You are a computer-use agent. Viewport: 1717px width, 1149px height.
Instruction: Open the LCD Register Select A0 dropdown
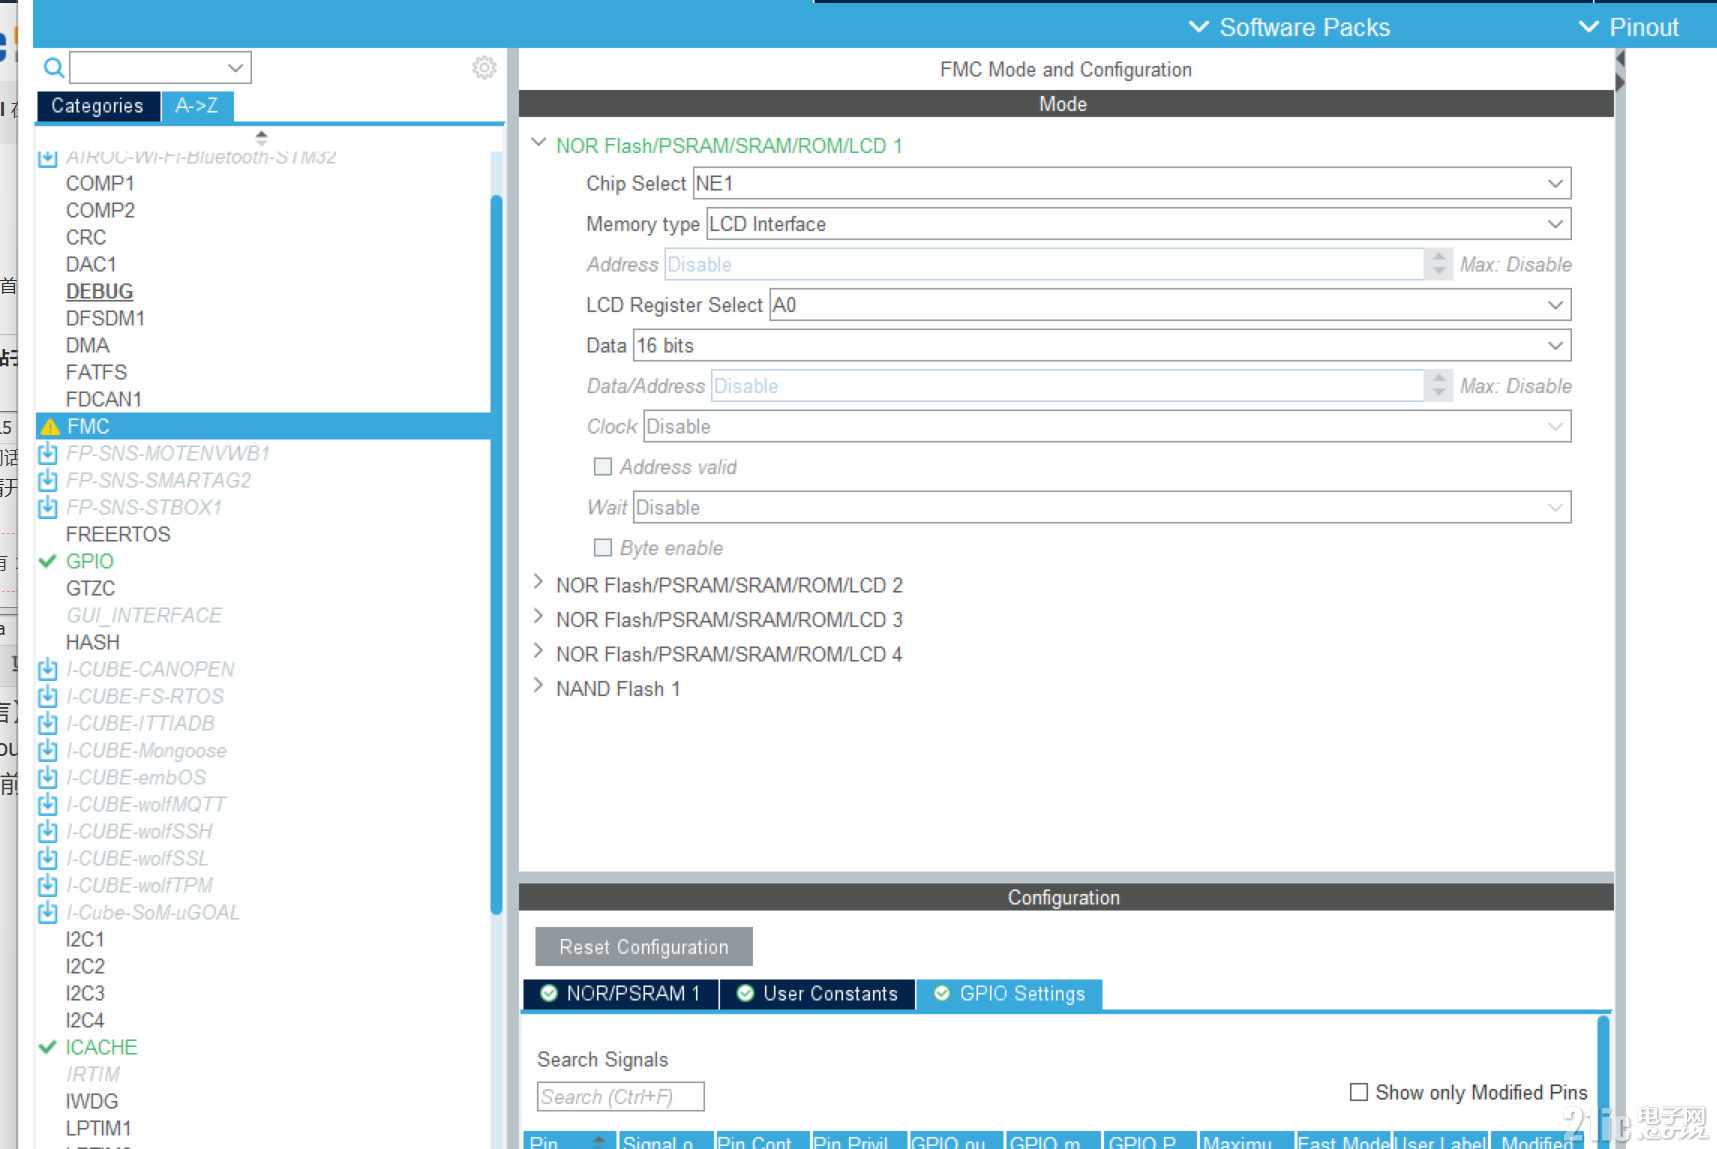click(x=1170, y=305)
